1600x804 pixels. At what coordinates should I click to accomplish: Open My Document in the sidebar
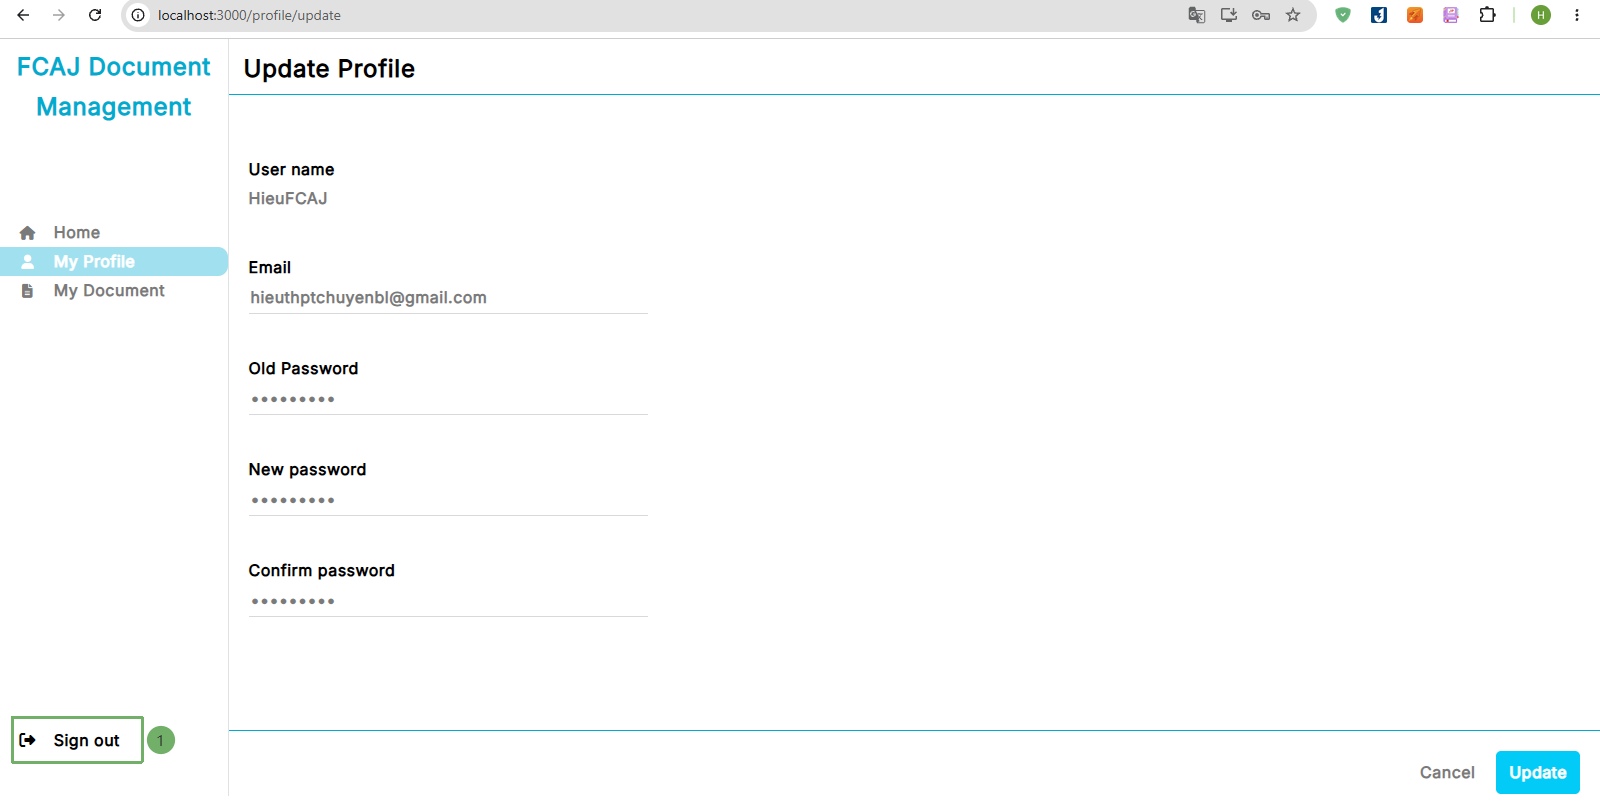point(114,291)
